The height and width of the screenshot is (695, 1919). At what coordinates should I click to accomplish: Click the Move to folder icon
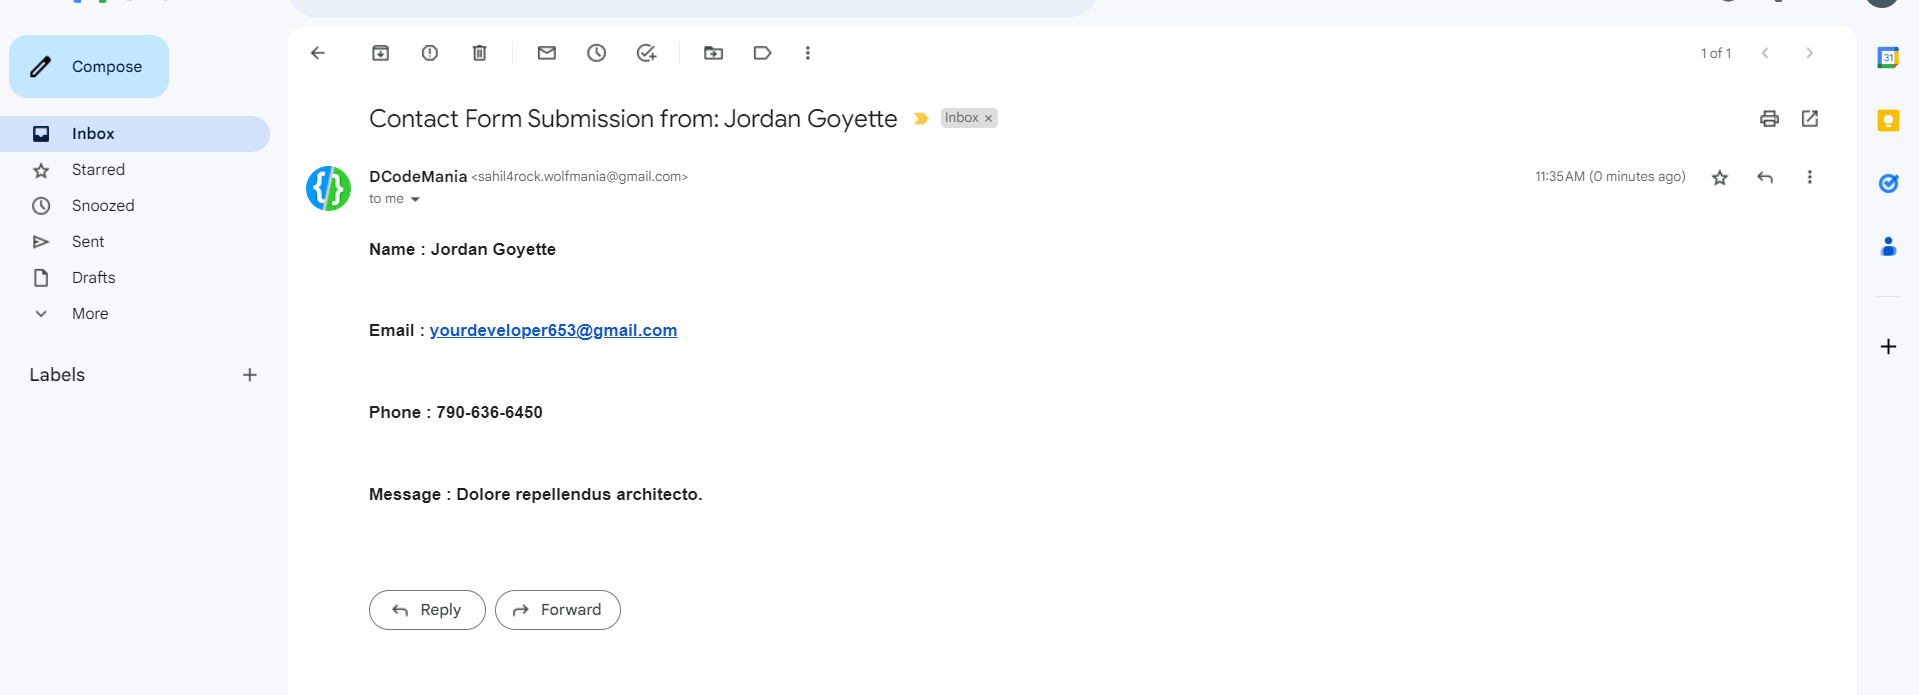point(713,53)
